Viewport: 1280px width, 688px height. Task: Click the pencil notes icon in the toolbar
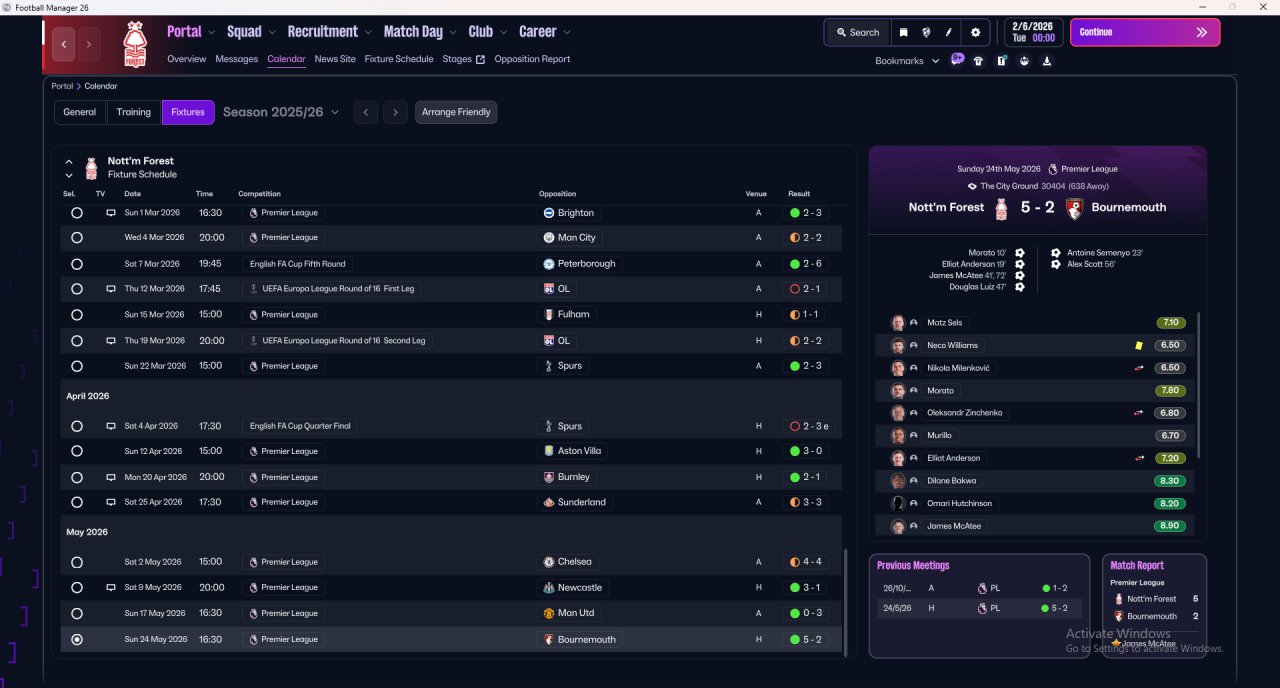tap(949, 32)
